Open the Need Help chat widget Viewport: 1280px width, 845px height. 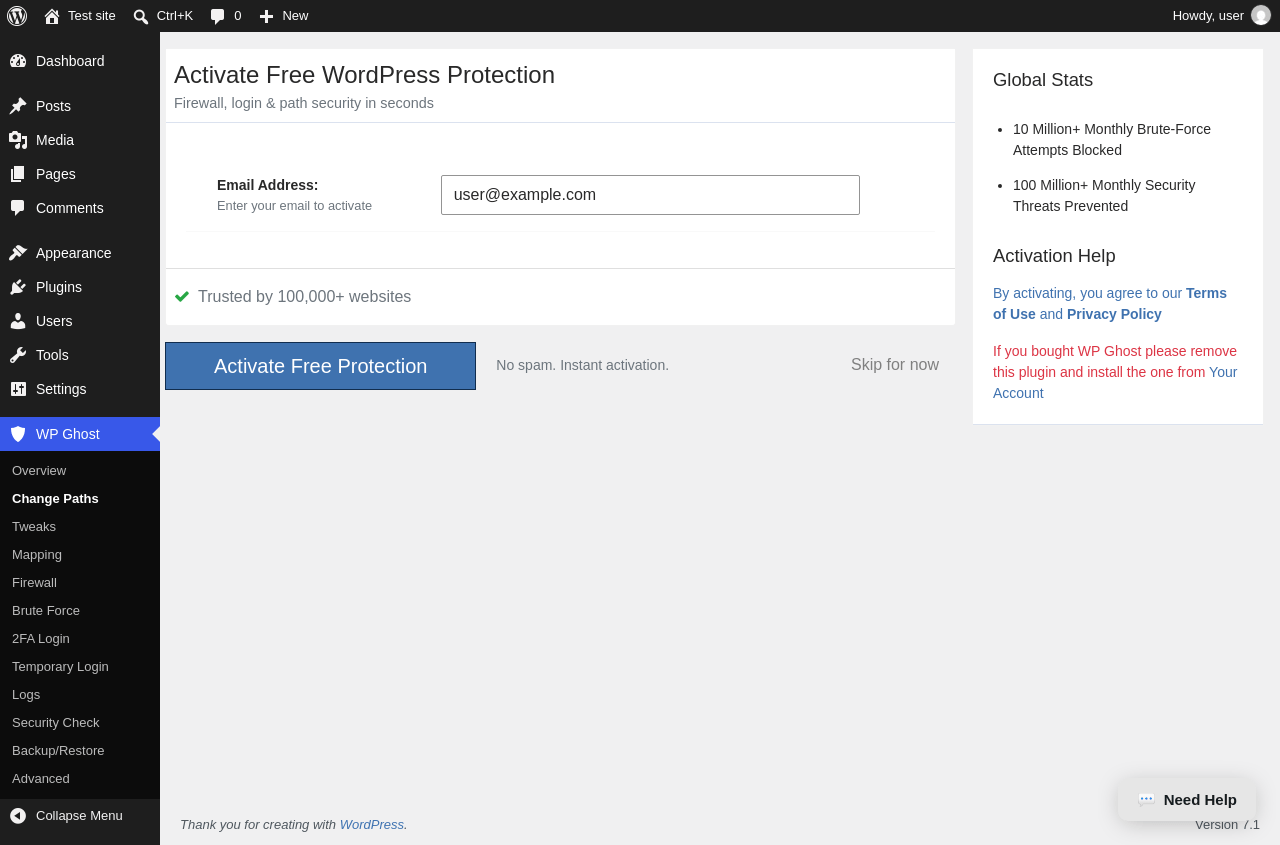click(x=1187, y=799)
